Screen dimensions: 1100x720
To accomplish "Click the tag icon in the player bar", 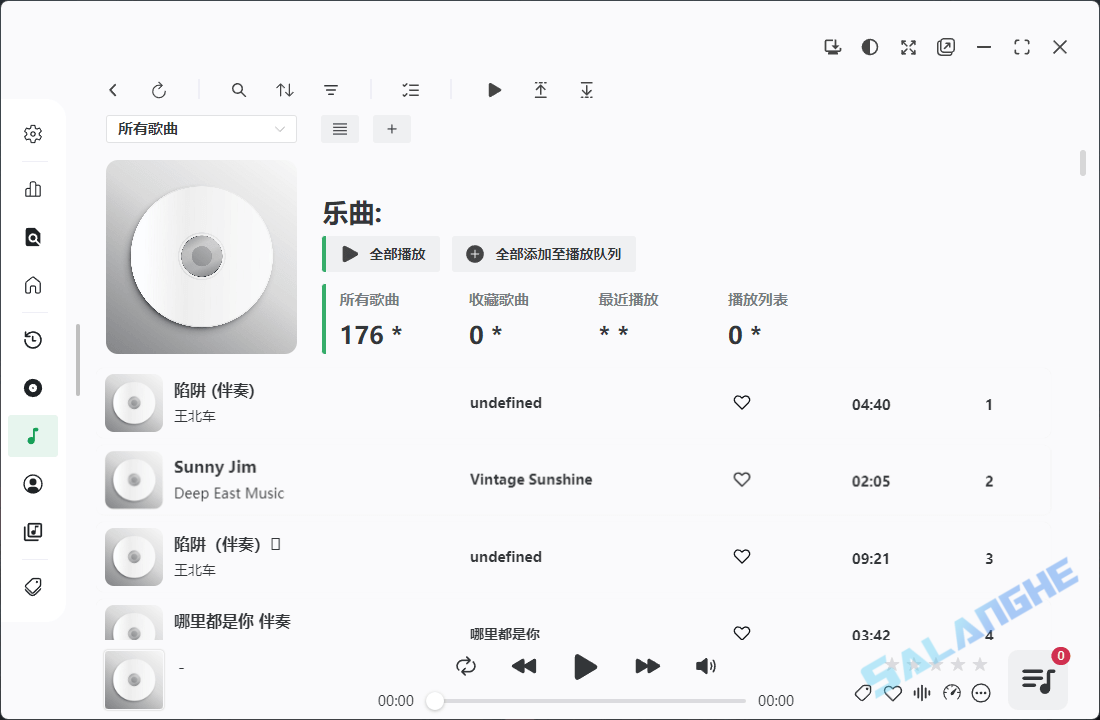I will coord(863,692).
